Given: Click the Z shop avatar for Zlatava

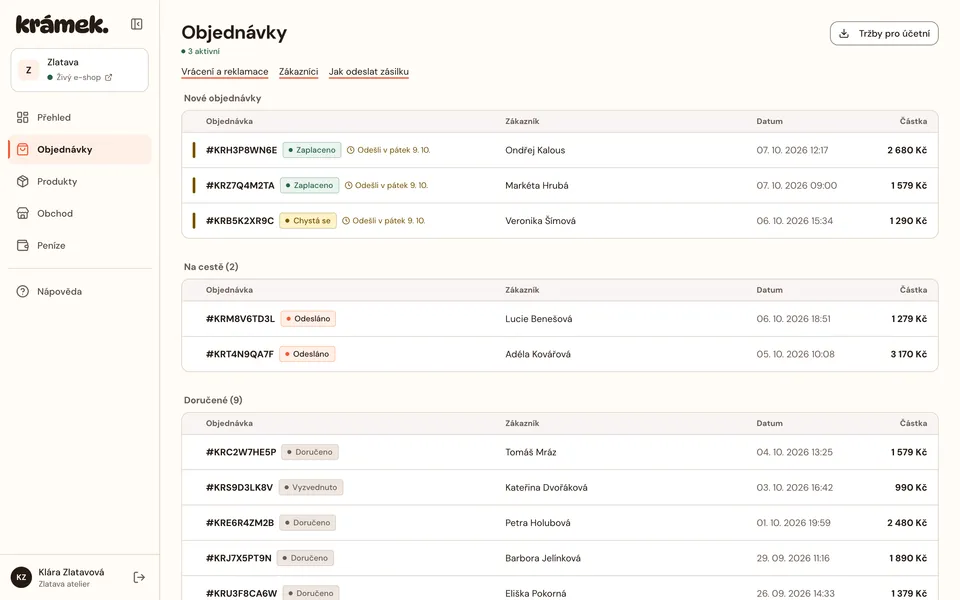Looking at the screenshot, I should click(x=28, y=70).
